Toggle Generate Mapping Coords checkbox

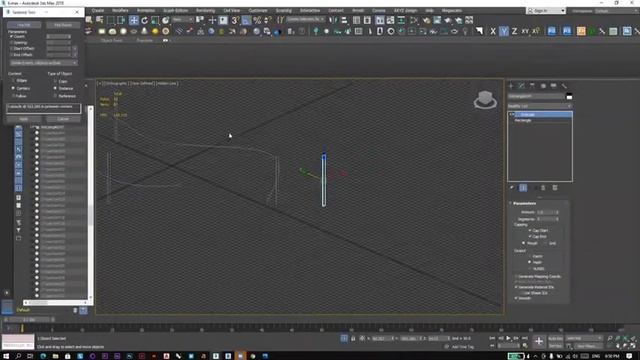[516, 277]
